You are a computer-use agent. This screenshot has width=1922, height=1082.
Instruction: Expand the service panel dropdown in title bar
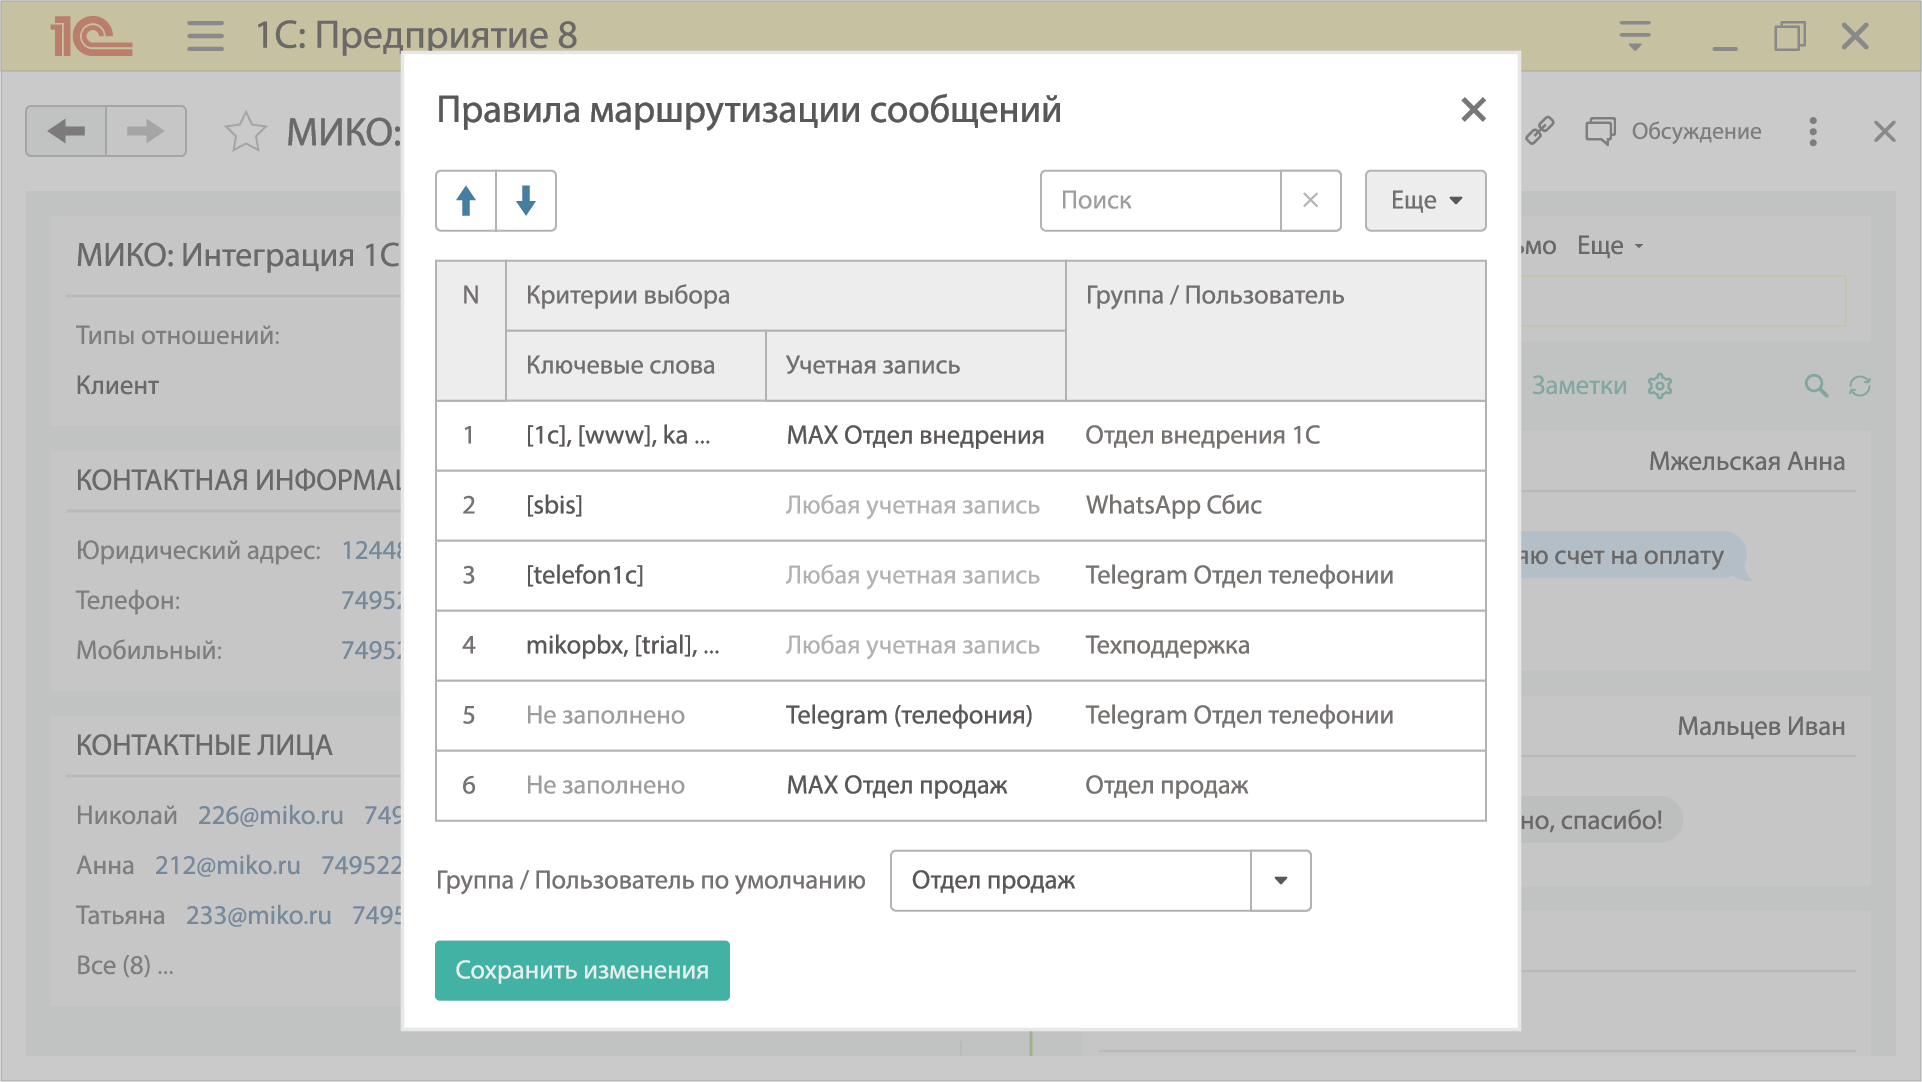coord(1635,36)
